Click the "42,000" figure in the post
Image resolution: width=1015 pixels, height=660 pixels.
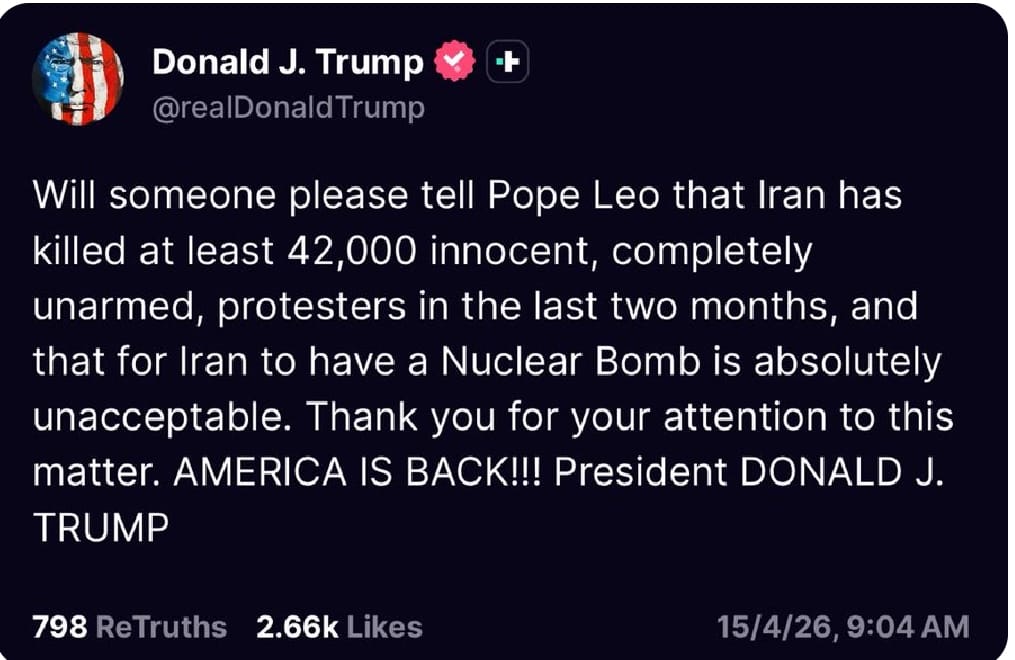[354, 251]
